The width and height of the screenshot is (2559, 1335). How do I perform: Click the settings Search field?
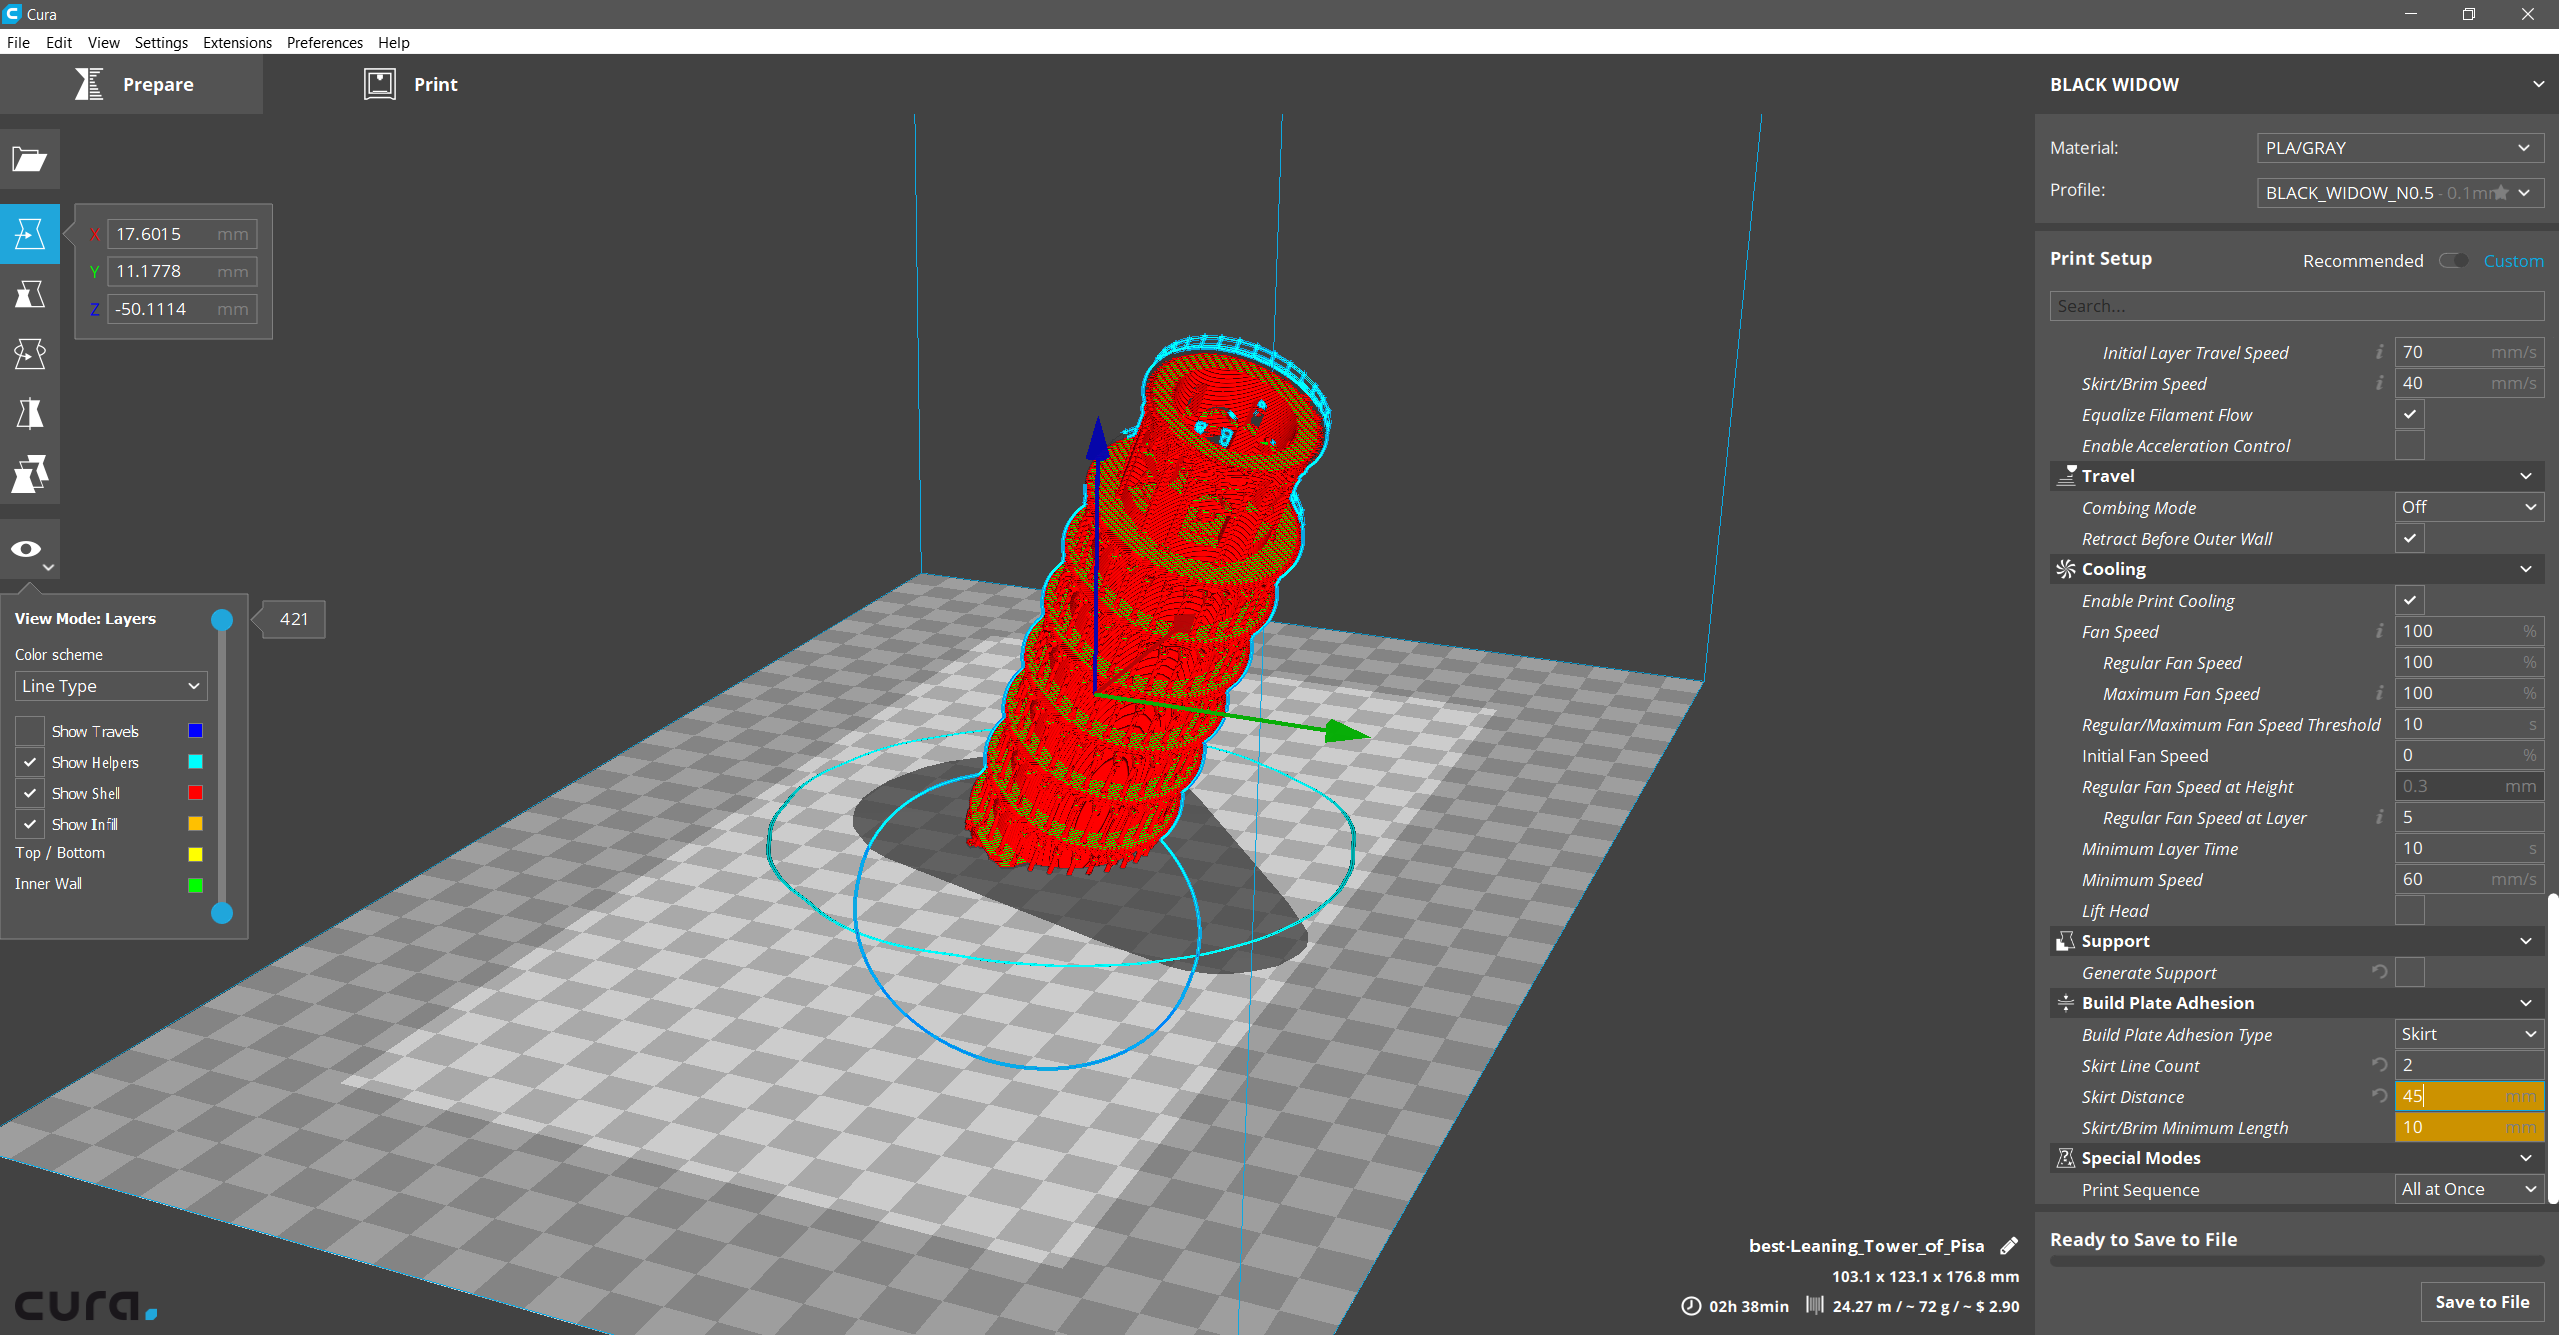[2296, 306]
